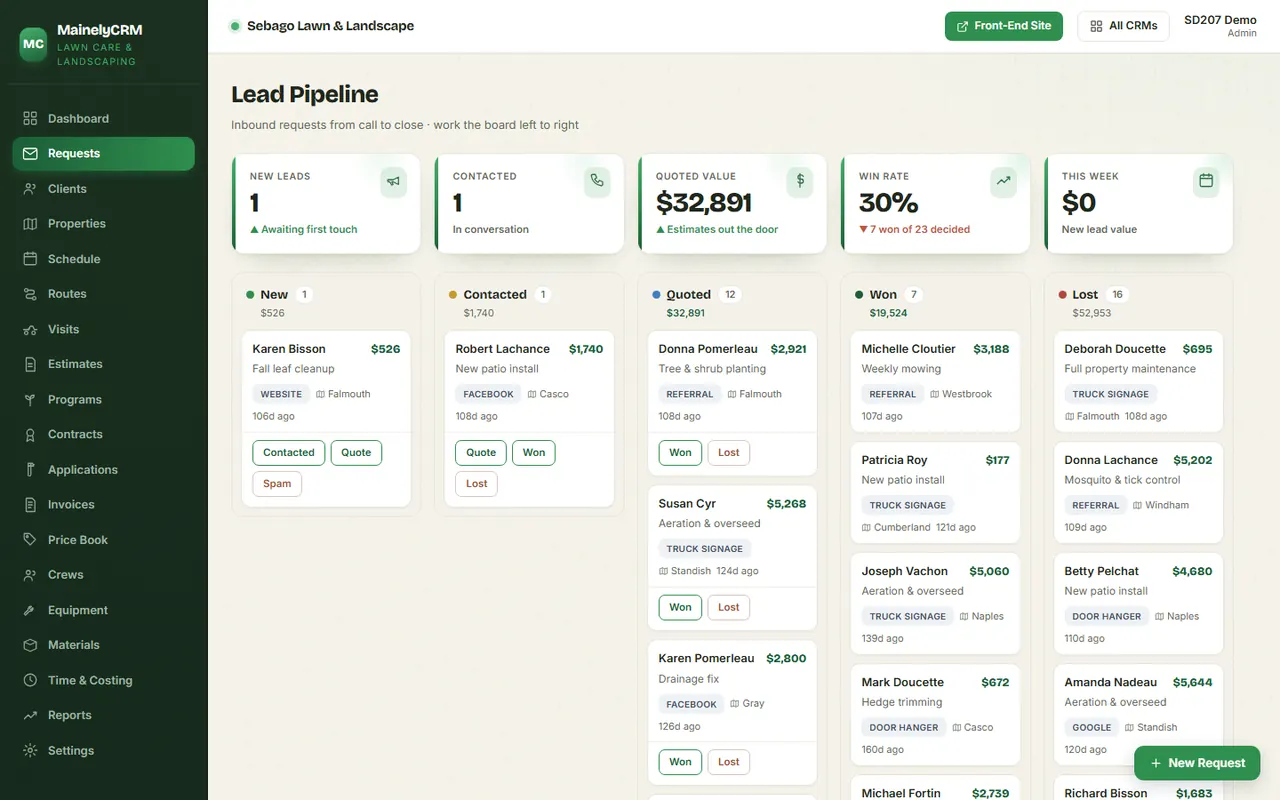Select Reports in the sidebar
The image size is (1280, 800).
point(103,715)
